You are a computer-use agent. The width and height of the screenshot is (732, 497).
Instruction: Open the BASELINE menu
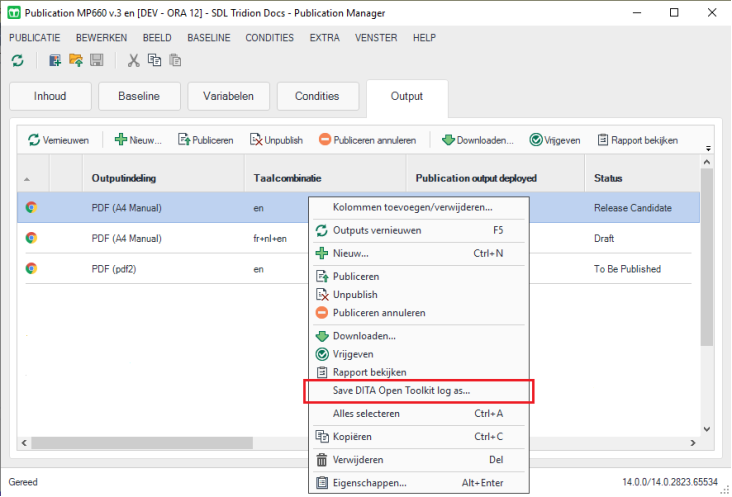pos(209,38)
